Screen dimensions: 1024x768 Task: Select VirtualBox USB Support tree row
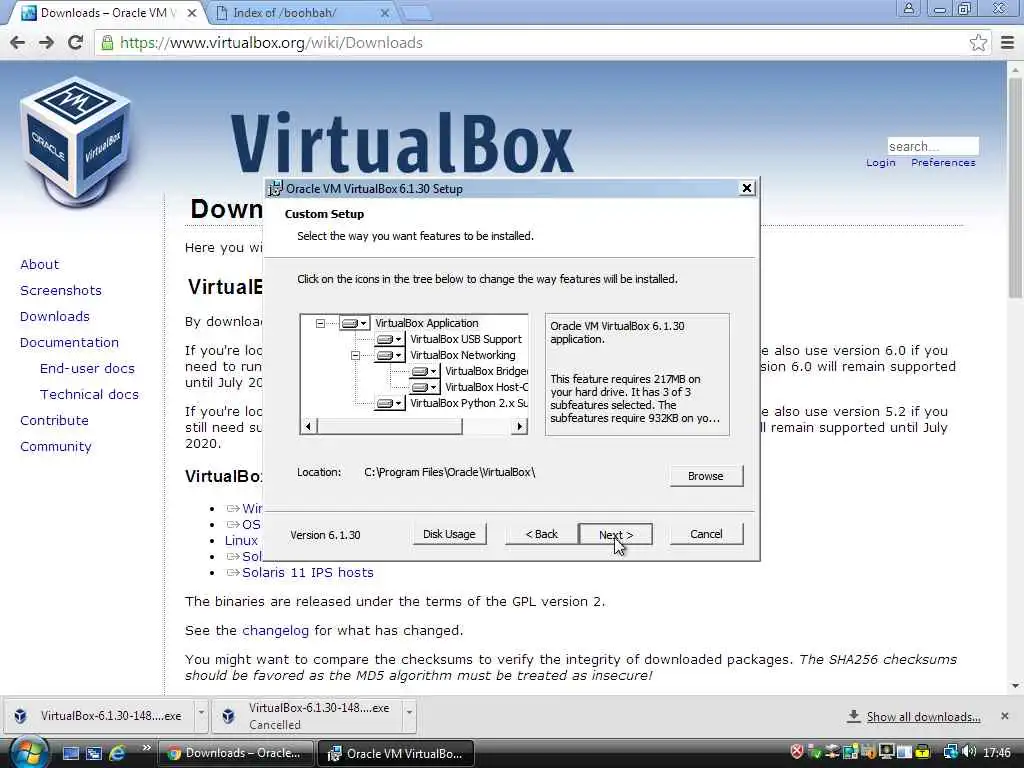click(x=466, y=340)
